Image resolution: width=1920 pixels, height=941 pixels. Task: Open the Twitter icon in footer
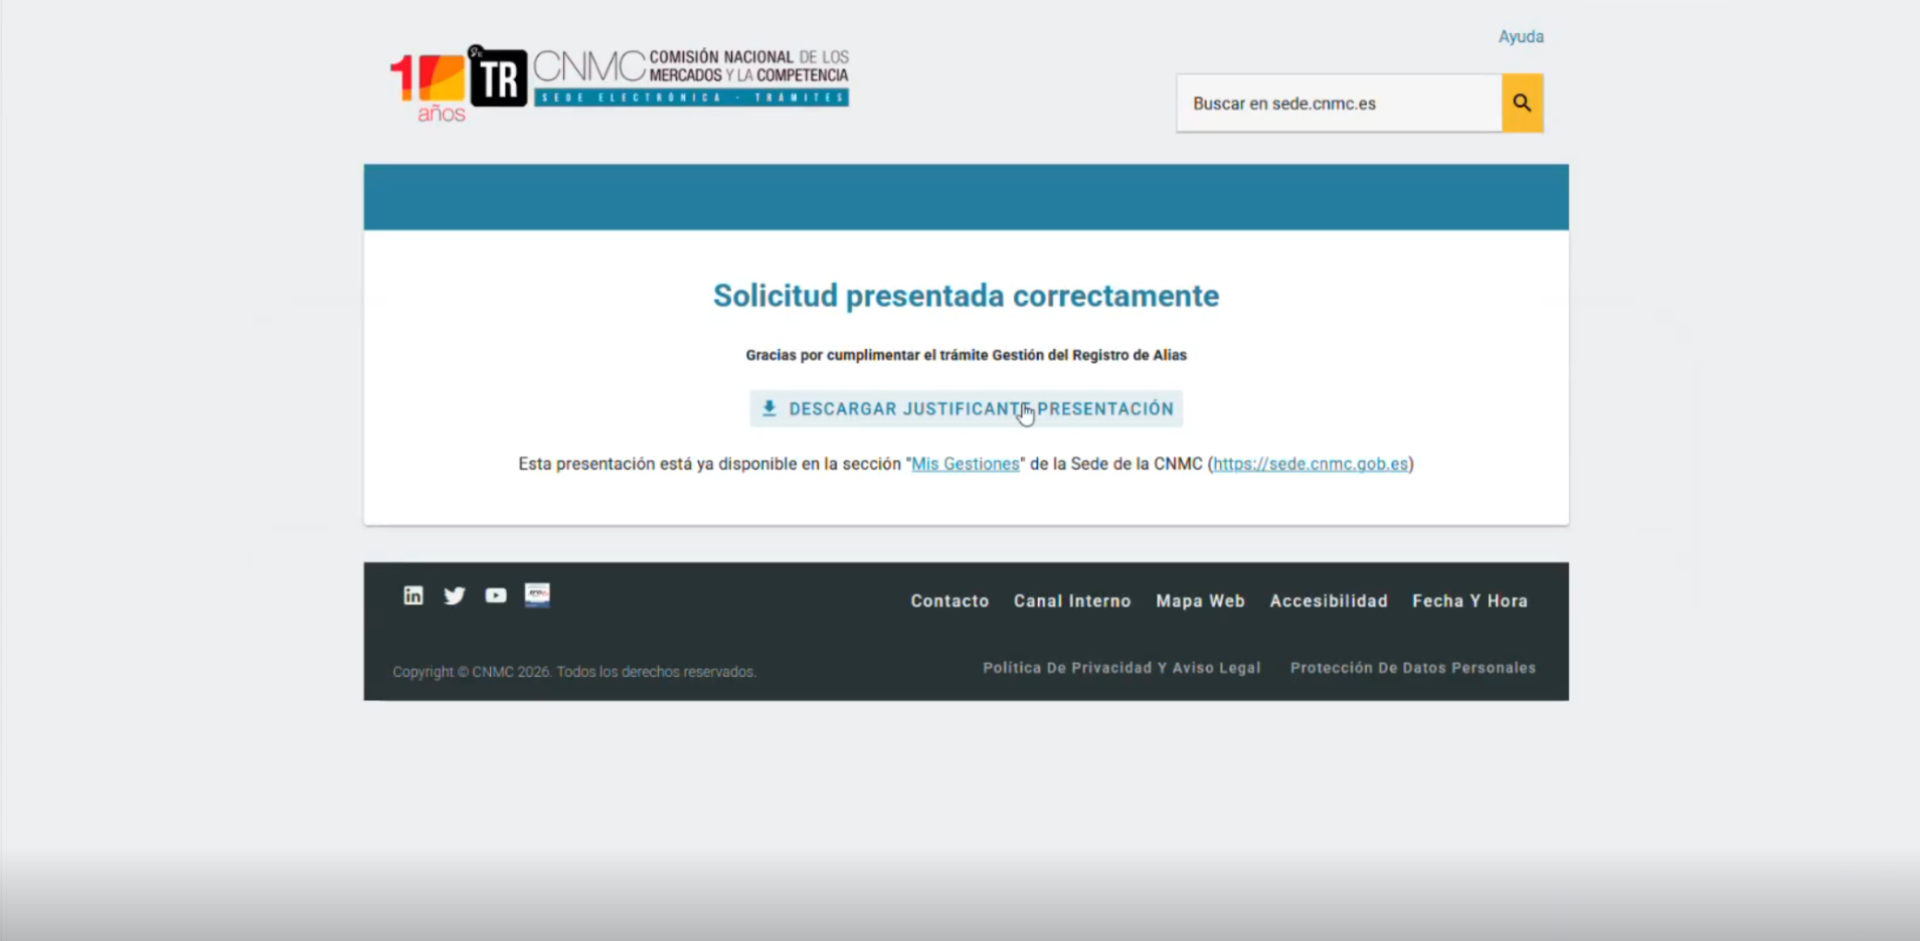454,596
